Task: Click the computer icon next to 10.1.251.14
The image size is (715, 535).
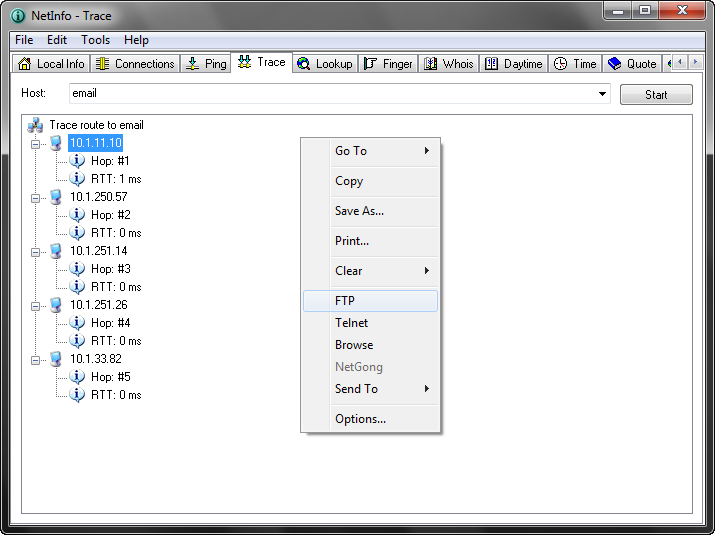Action: [x=57, y=251]
